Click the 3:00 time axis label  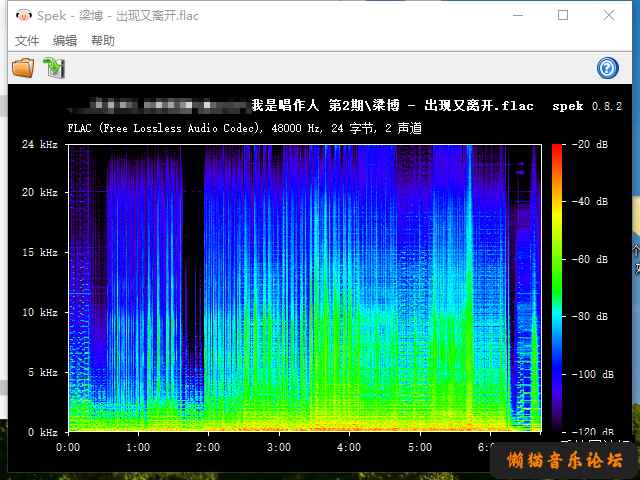click(279, 447)
